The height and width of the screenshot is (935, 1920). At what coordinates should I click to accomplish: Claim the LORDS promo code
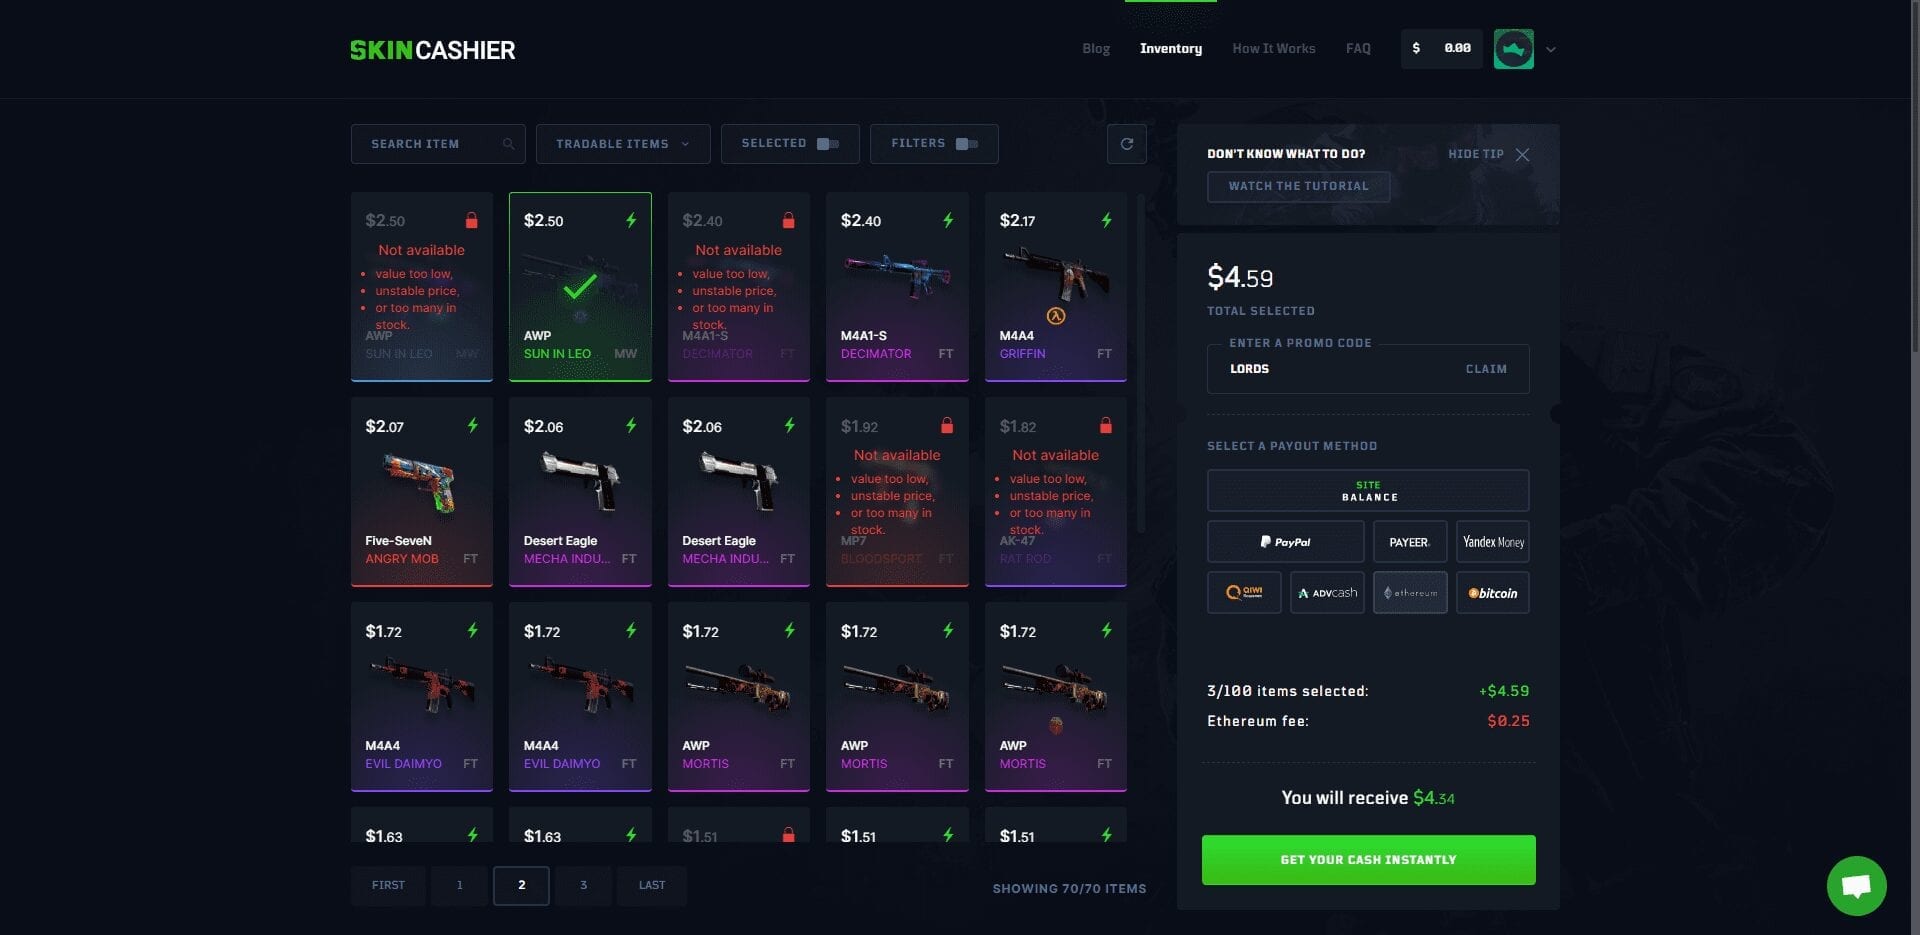pyautogui.click(x=1486, y=369)
